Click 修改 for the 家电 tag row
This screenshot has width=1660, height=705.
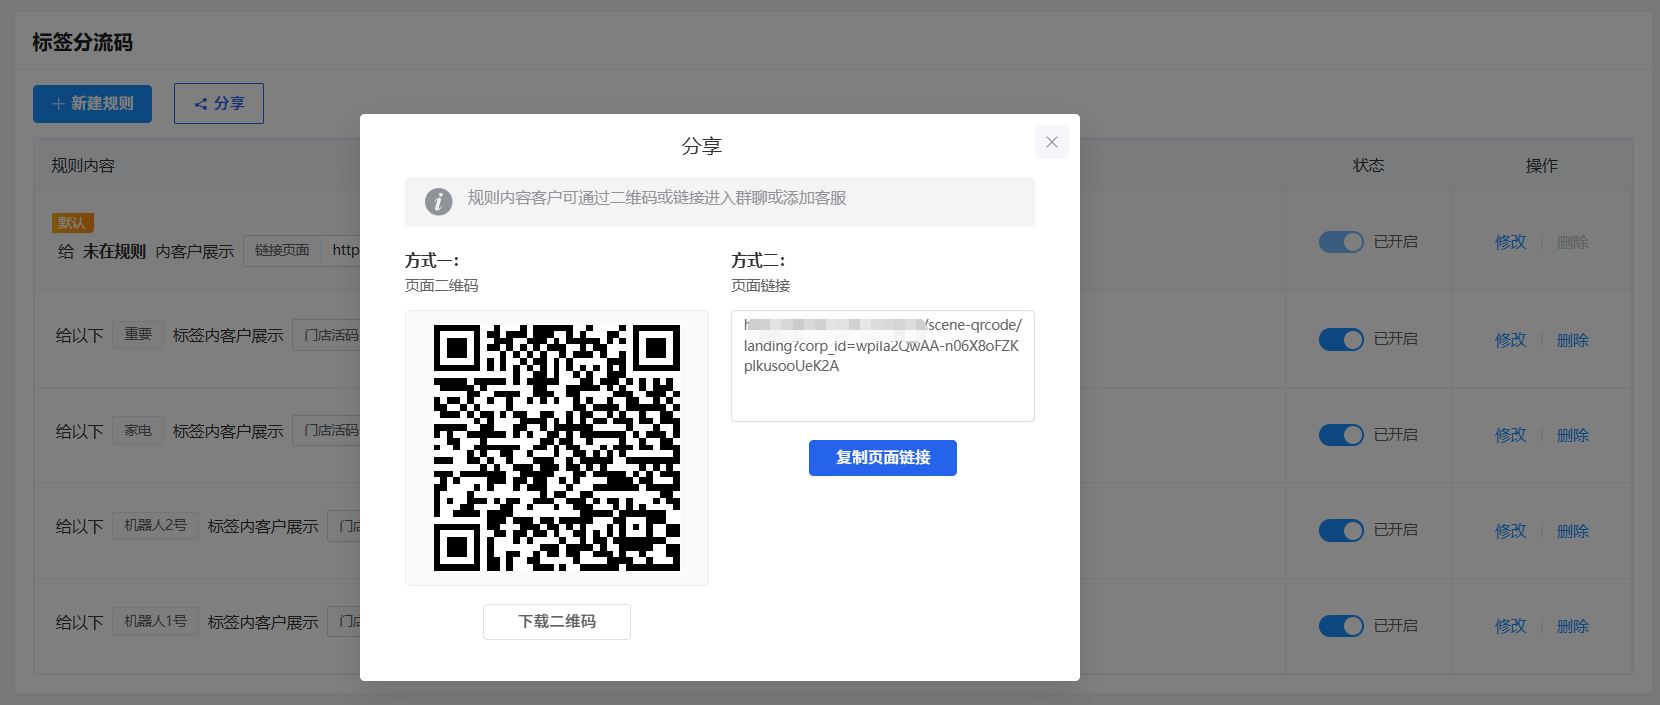pos(1510,435)
